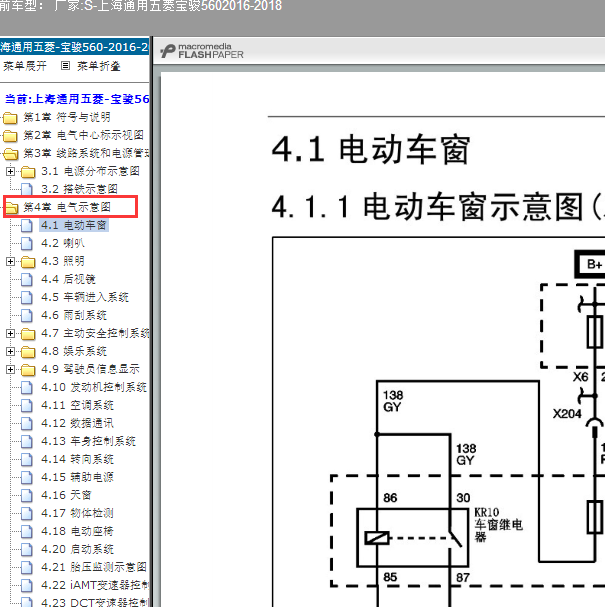Select 第2章 电气中心标示视图 chapter
Viewport: 605px width, 607px height.
[x=84, y=135]
